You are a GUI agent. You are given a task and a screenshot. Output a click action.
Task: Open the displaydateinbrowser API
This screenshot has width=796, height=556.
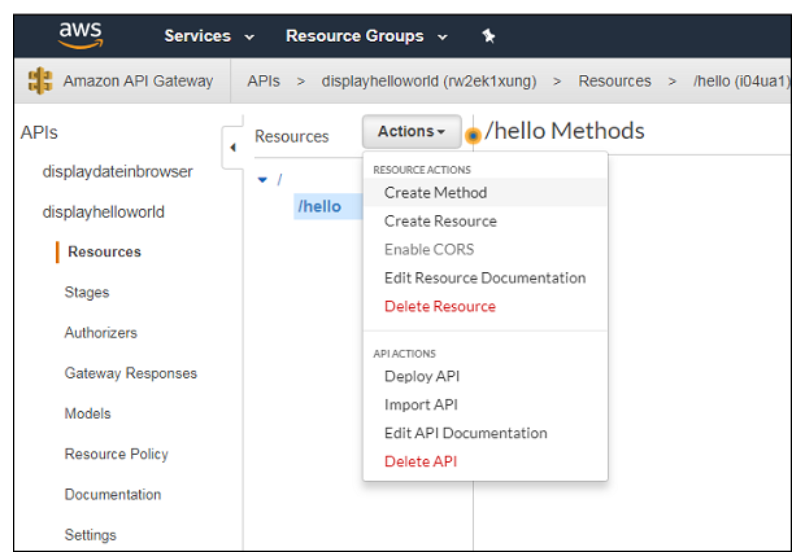(x=117, y=172)
